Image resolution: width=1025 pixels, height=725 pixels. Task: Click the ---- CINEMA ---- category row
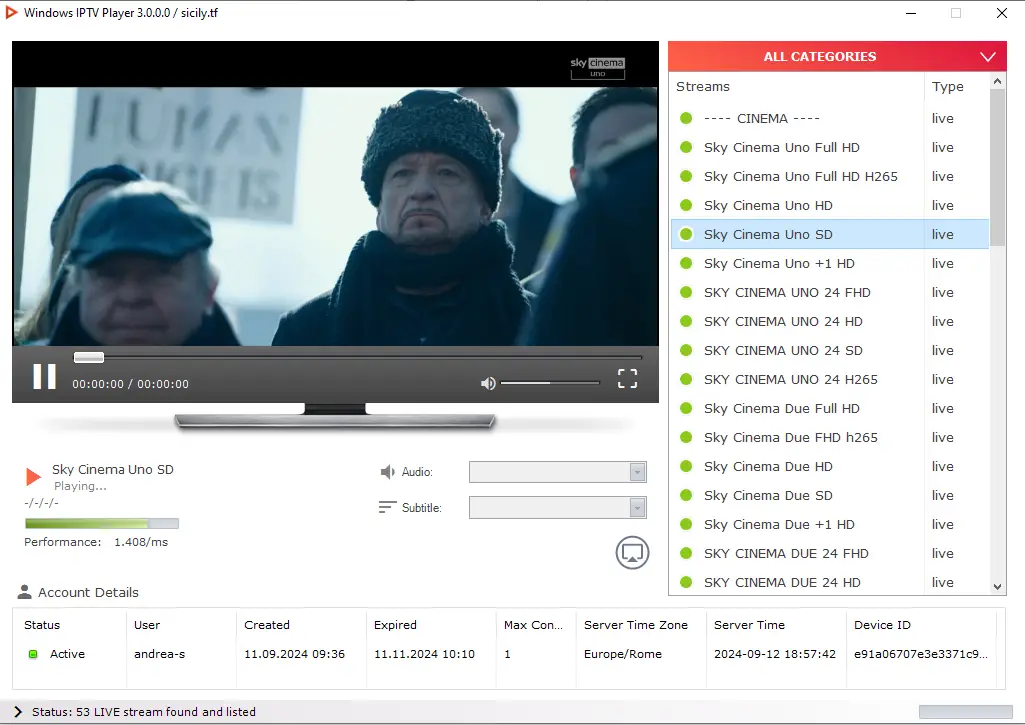830,118
